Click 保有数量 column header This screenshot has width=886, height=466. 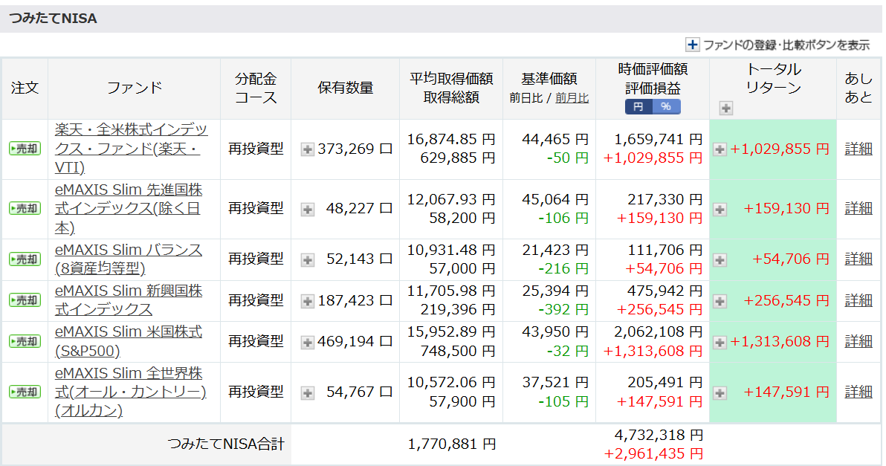point(345,88)
